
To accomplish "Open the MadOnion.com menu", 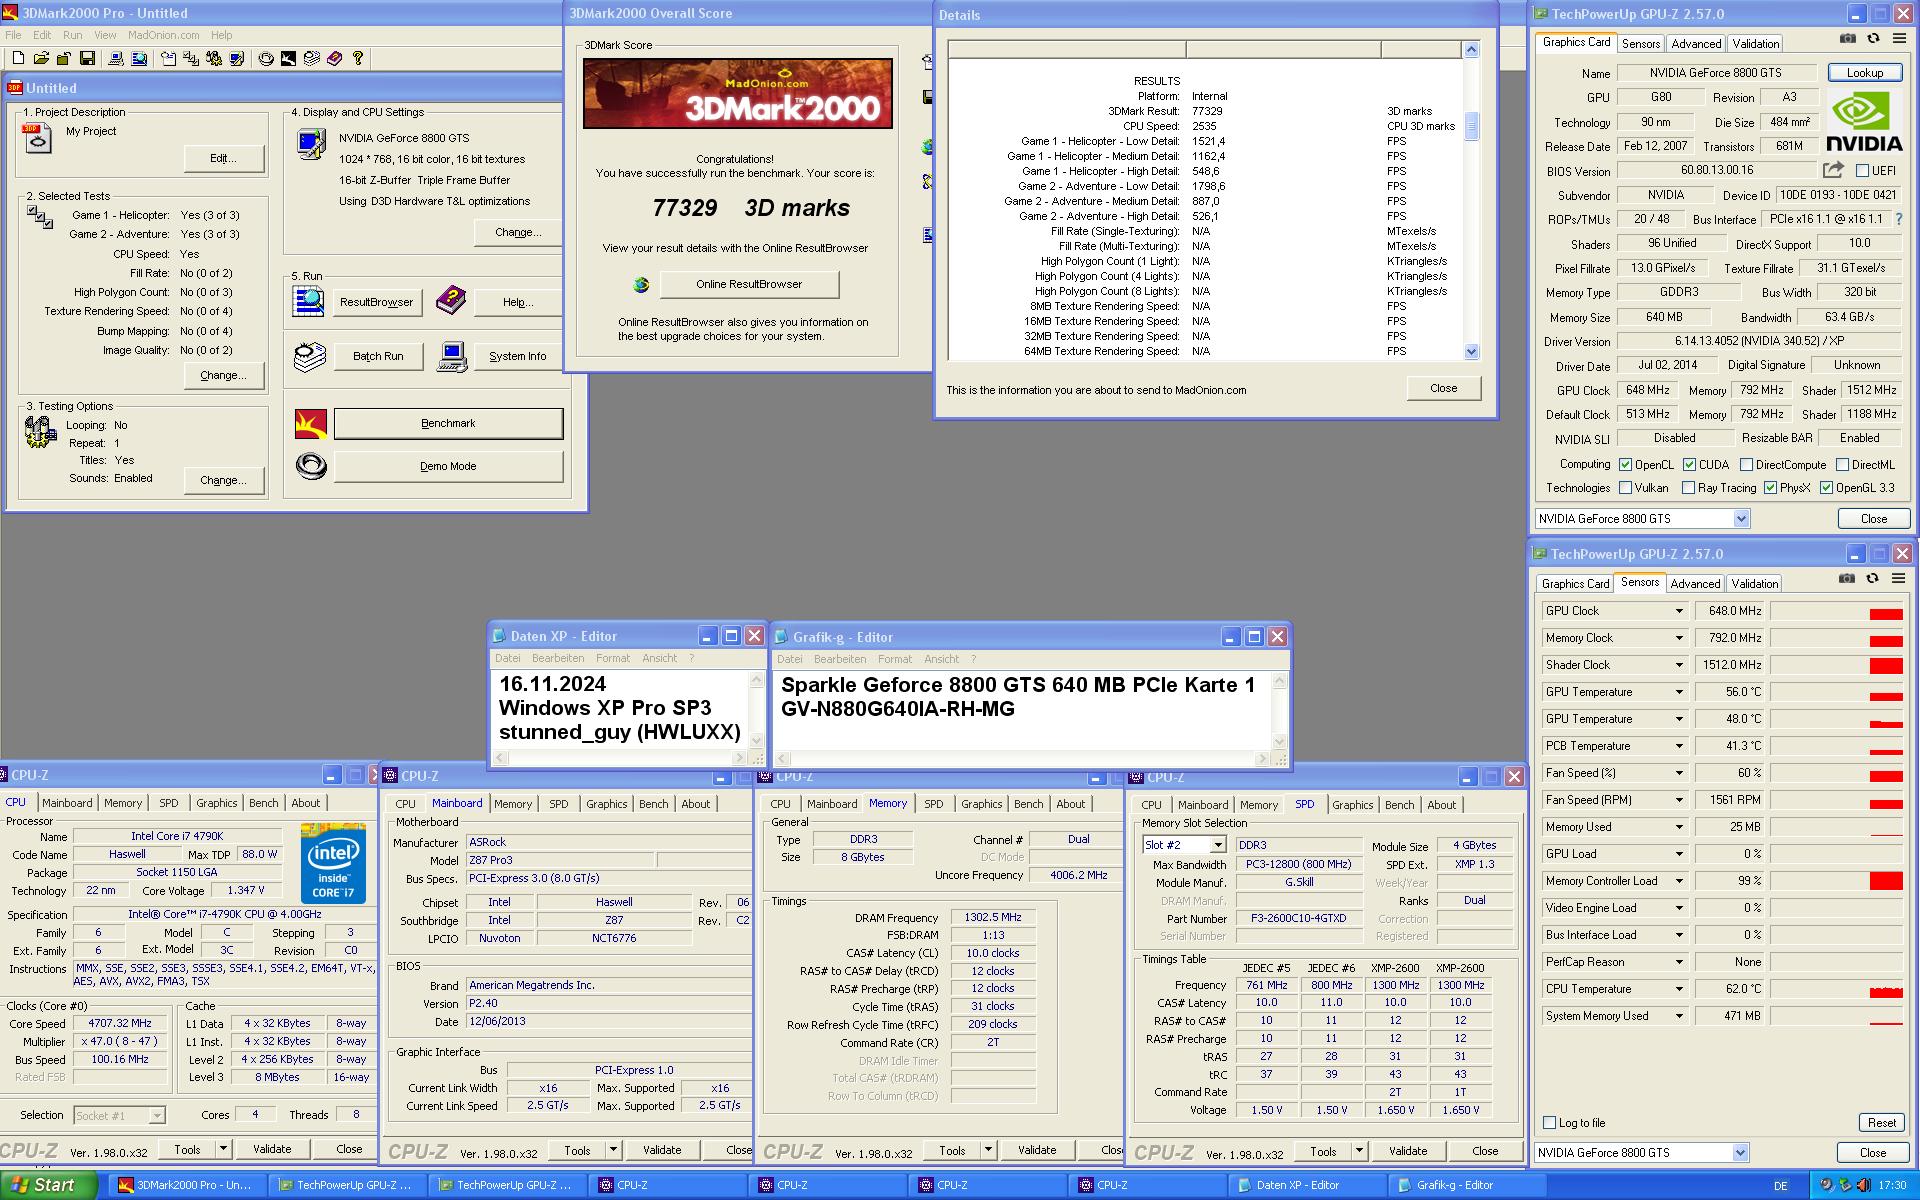I will (x=163, y=35).
